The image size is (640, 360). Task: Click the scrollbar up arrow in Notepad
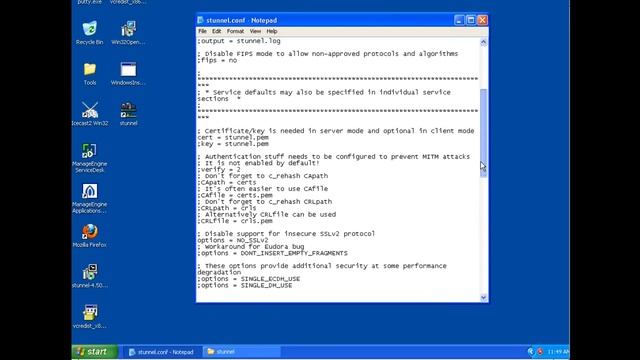click(484, 42)
